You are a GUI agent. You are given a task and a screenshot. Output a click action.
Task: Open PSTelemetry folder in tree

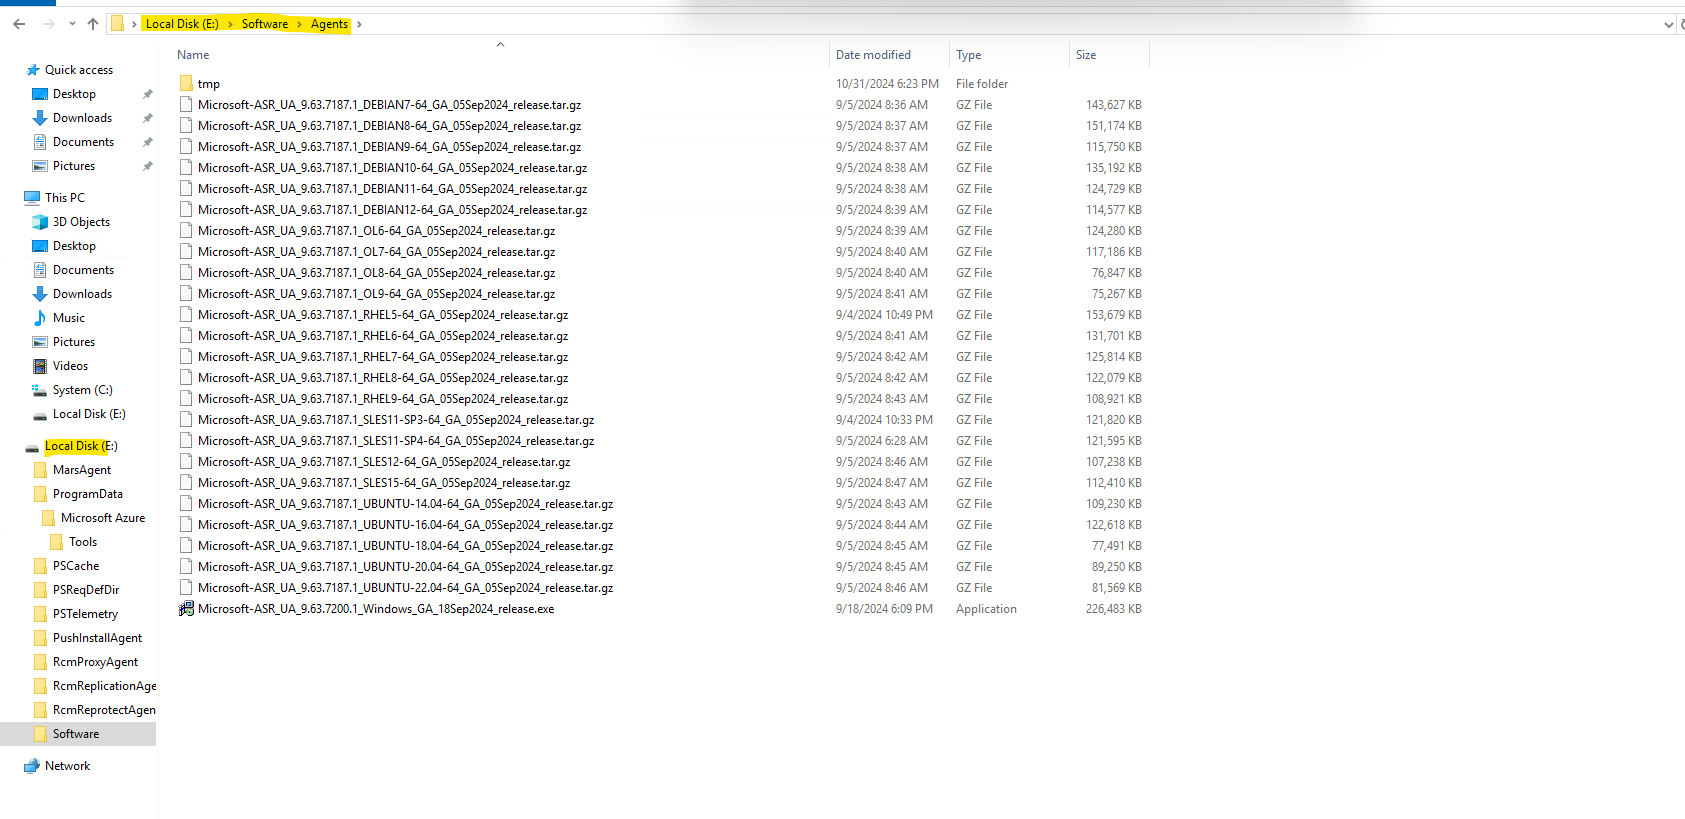click(85, 614)
